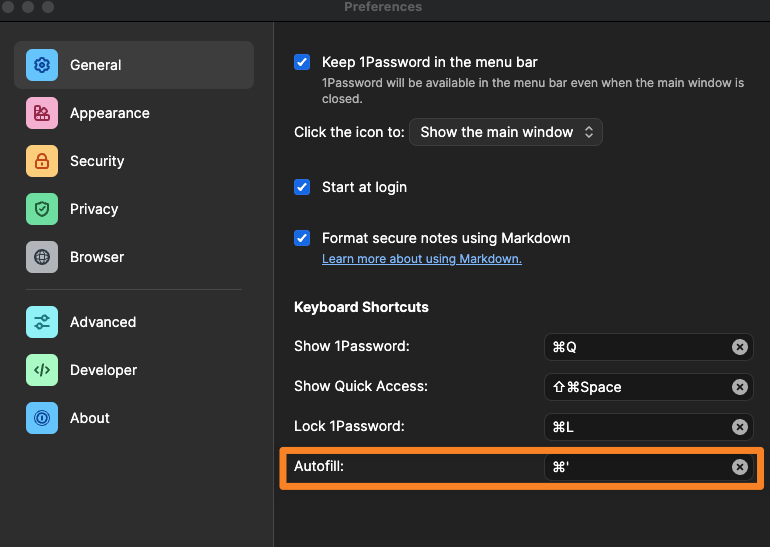Click the Appearance palette icon
This screenshot has width=770, height=547.
tap(42, 113)
